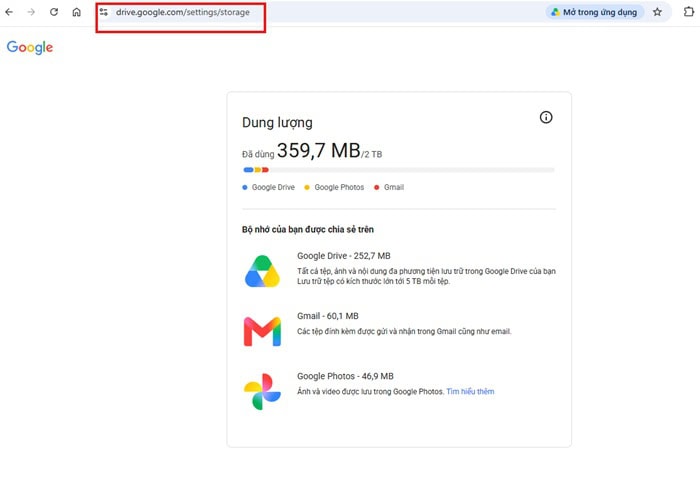Click the blue Google Drive usage bar segment
700x477 pixels.
coord(248,170)
